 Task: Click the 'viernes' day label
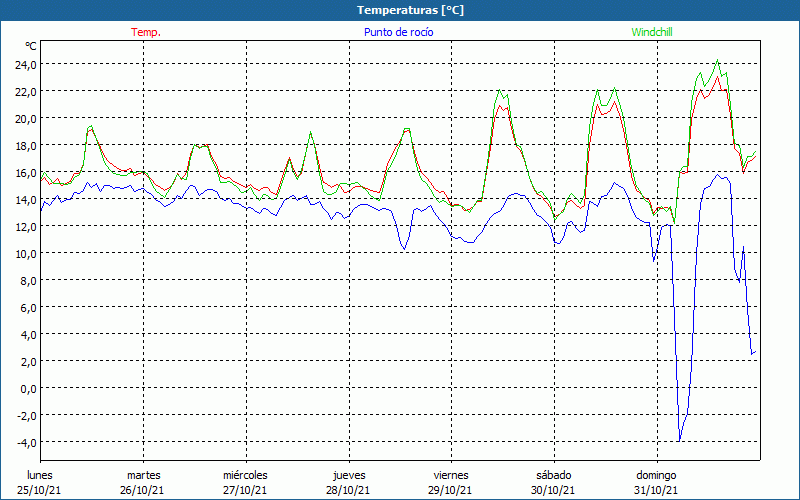(451, 475)
